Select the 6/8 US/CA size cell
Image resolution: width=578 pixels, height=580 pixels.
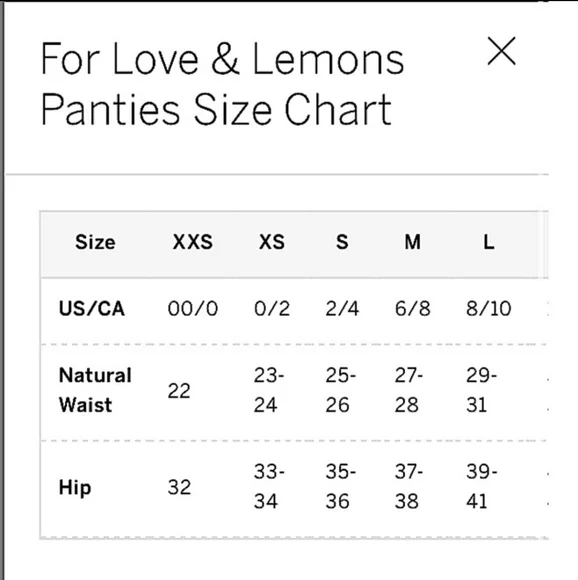412,308
